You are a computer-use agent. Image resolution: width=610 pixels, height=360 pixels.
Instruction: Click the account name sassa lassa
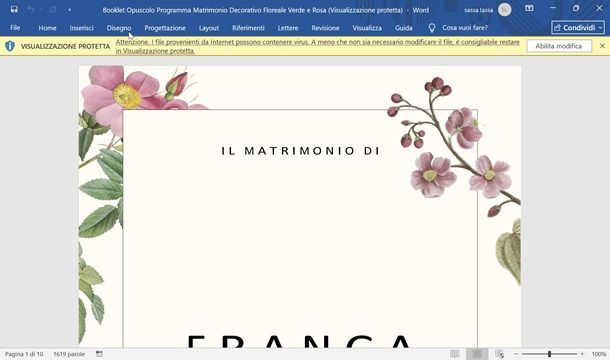coord(479,10)
